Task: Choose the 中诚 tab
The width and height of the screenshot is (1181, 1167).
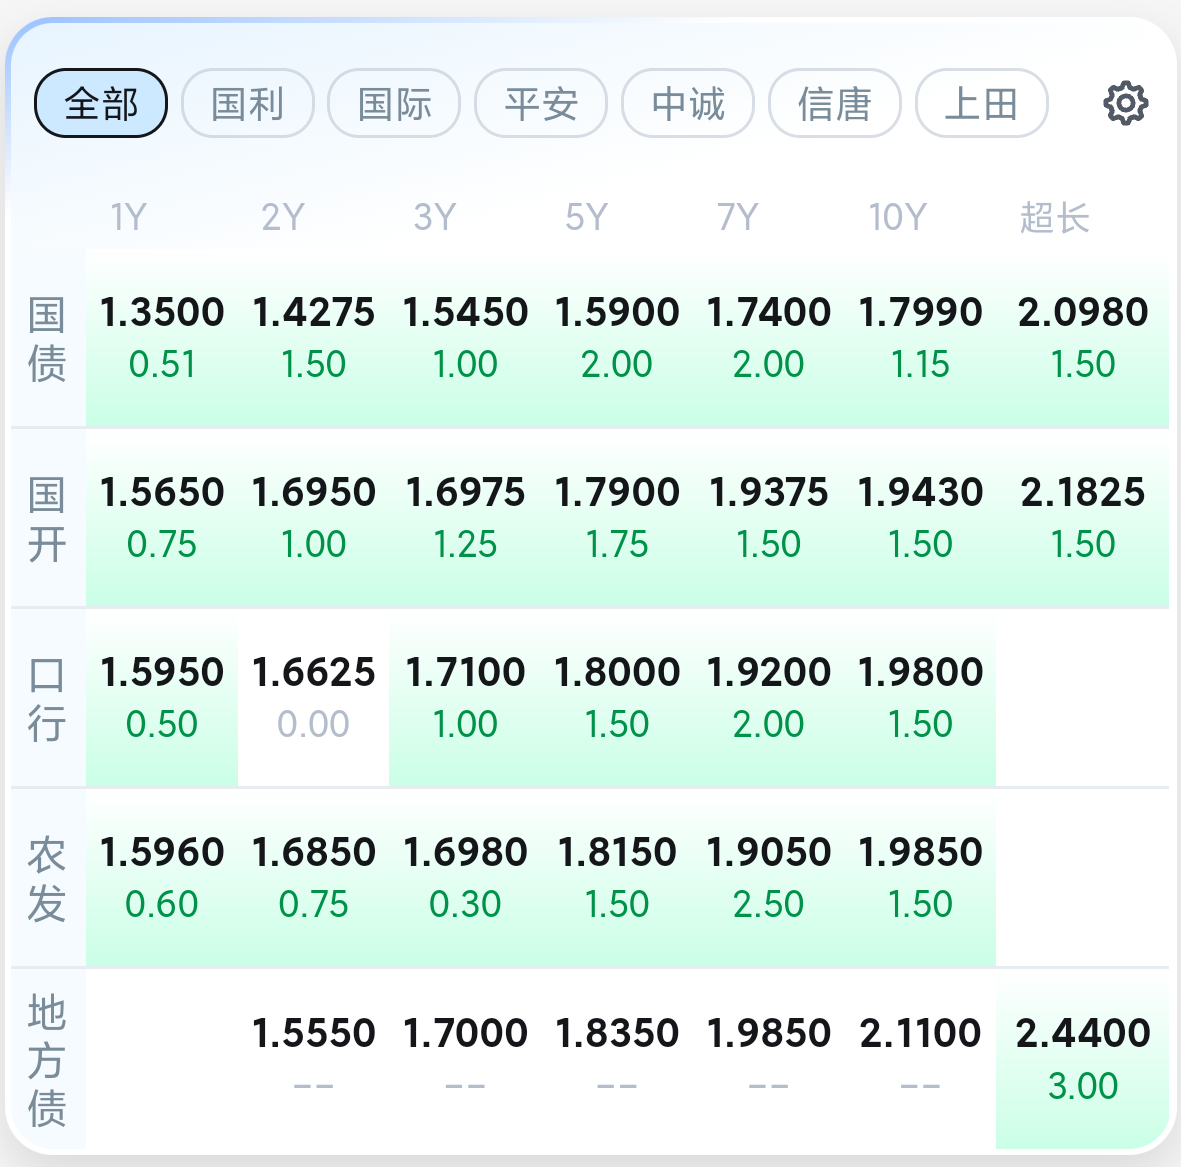Action: 688,103
